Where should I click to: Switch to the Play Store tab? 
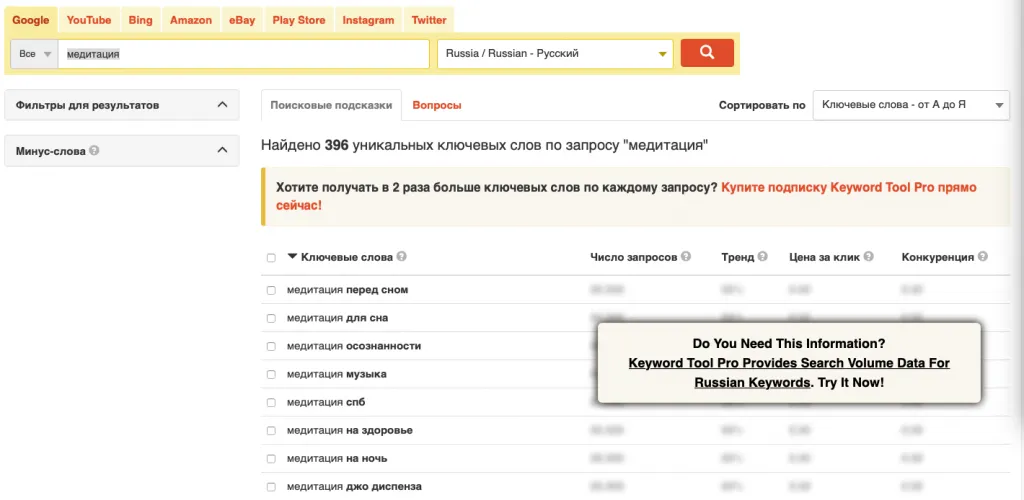pos(298,20)
